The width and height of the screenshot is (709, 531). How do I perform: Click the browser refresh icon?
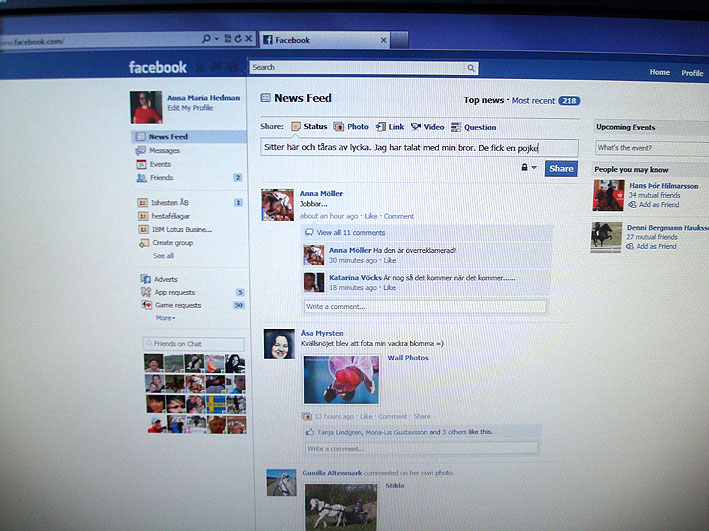coord(238,38)
